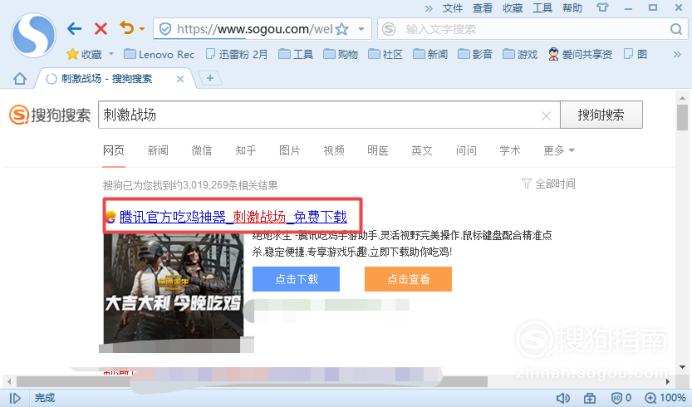Image resolution: width=692 pixels, height=407 pixels.
Task: Open the Lenovo Rec bookmark folder
Action: 159,54
